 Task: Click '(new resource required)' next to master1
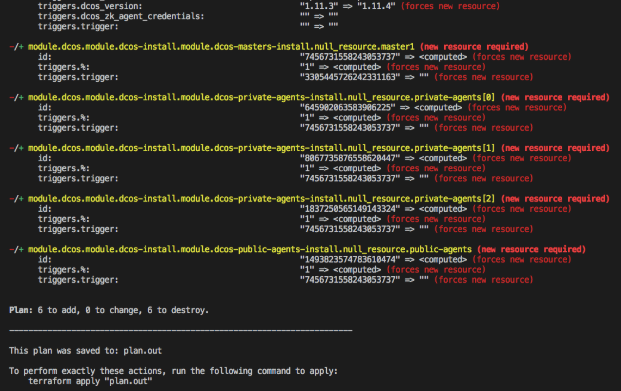(474, 47)
